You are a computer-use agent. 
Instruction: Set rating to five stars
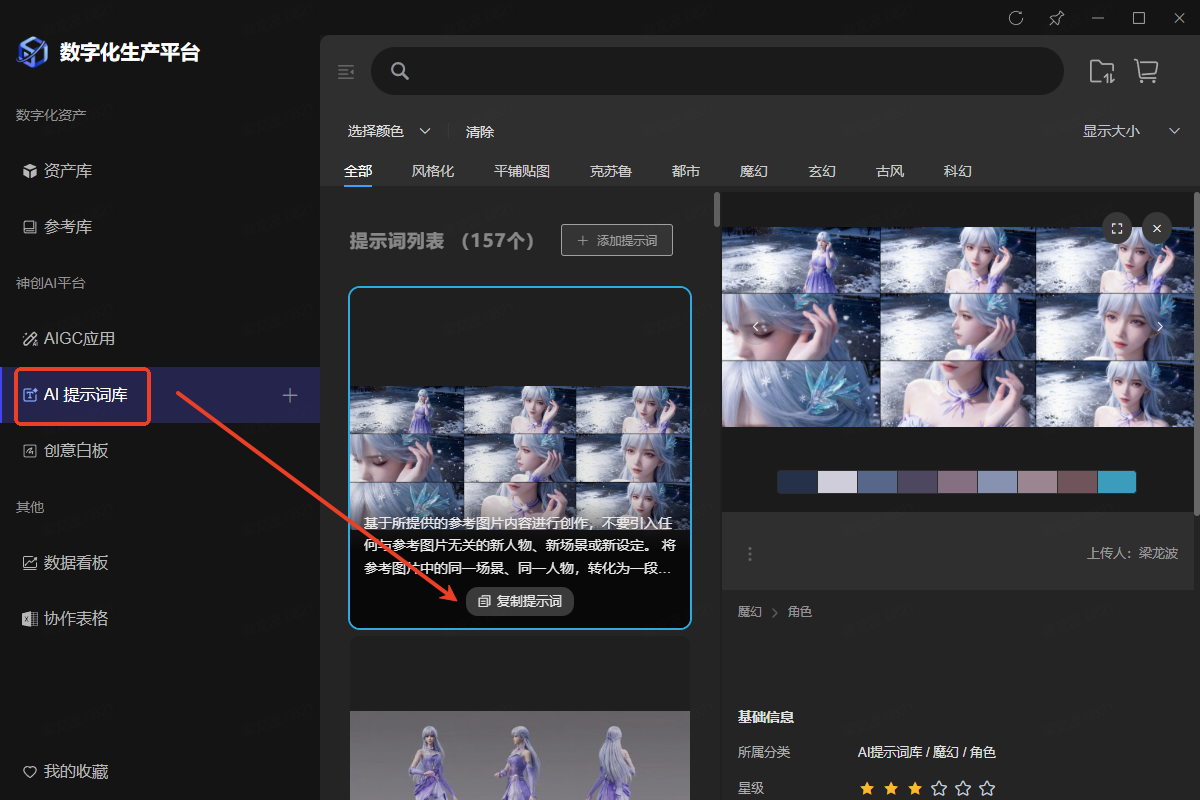(x=986, y=788)
